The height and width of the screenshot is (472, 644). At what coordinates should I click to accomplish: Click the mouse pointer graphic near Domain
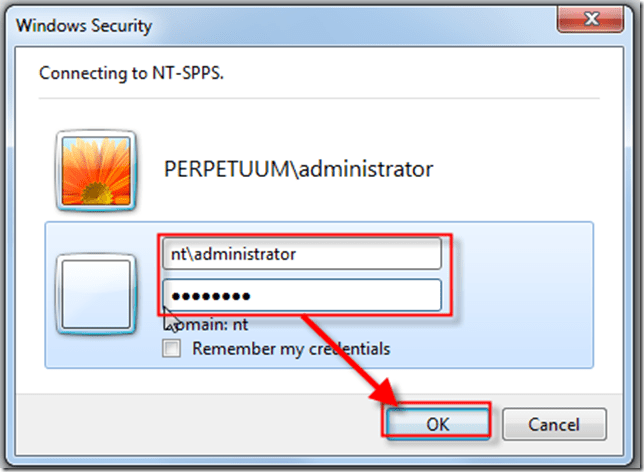[171, 319]
